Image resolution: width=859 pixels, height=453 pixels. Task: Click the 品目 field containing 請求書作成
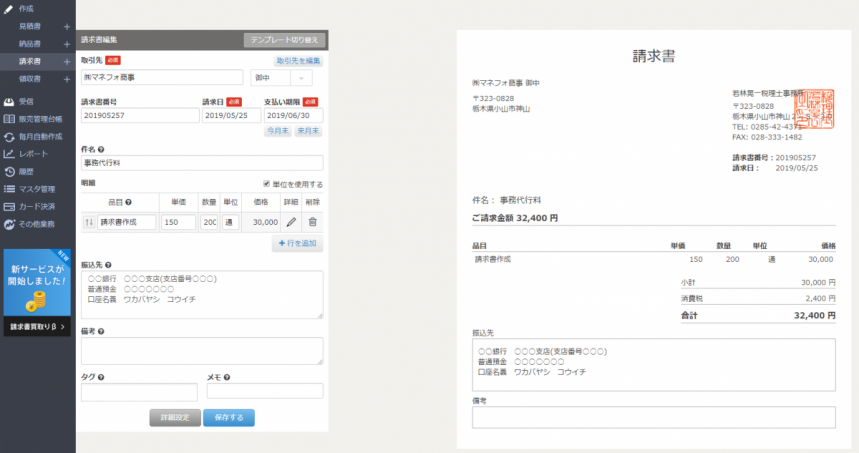pos(127,222)
